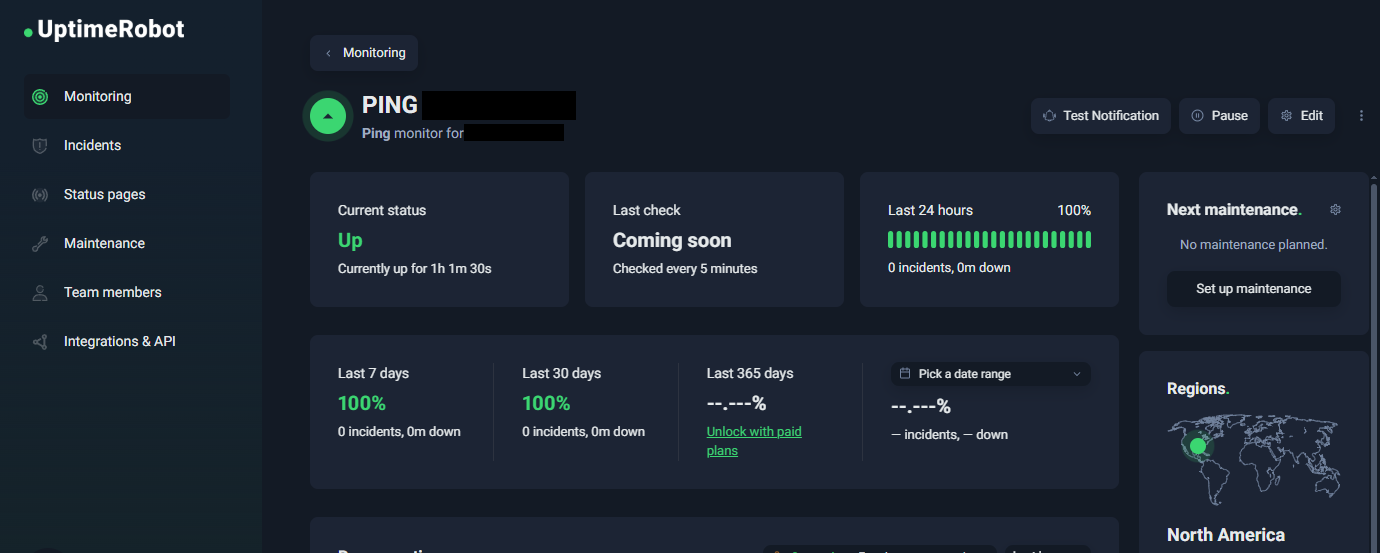Click the Team members person icon
The width and height of the screenshot is (1380, 553).
click(x=40, y=293)
